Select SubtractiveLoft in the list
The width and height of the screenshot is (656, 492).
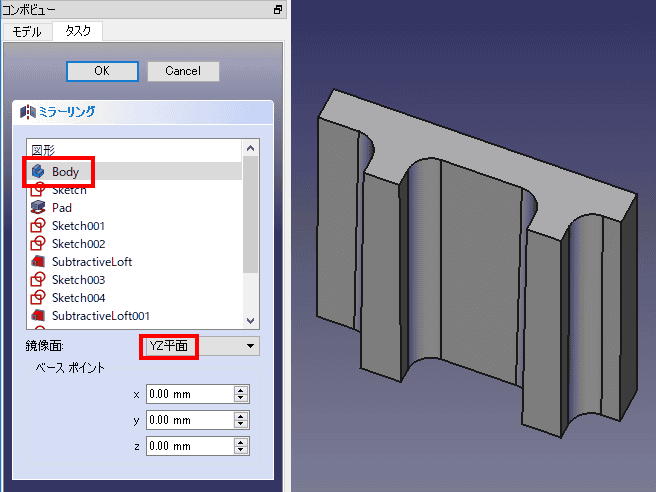(x=134, y=261)
